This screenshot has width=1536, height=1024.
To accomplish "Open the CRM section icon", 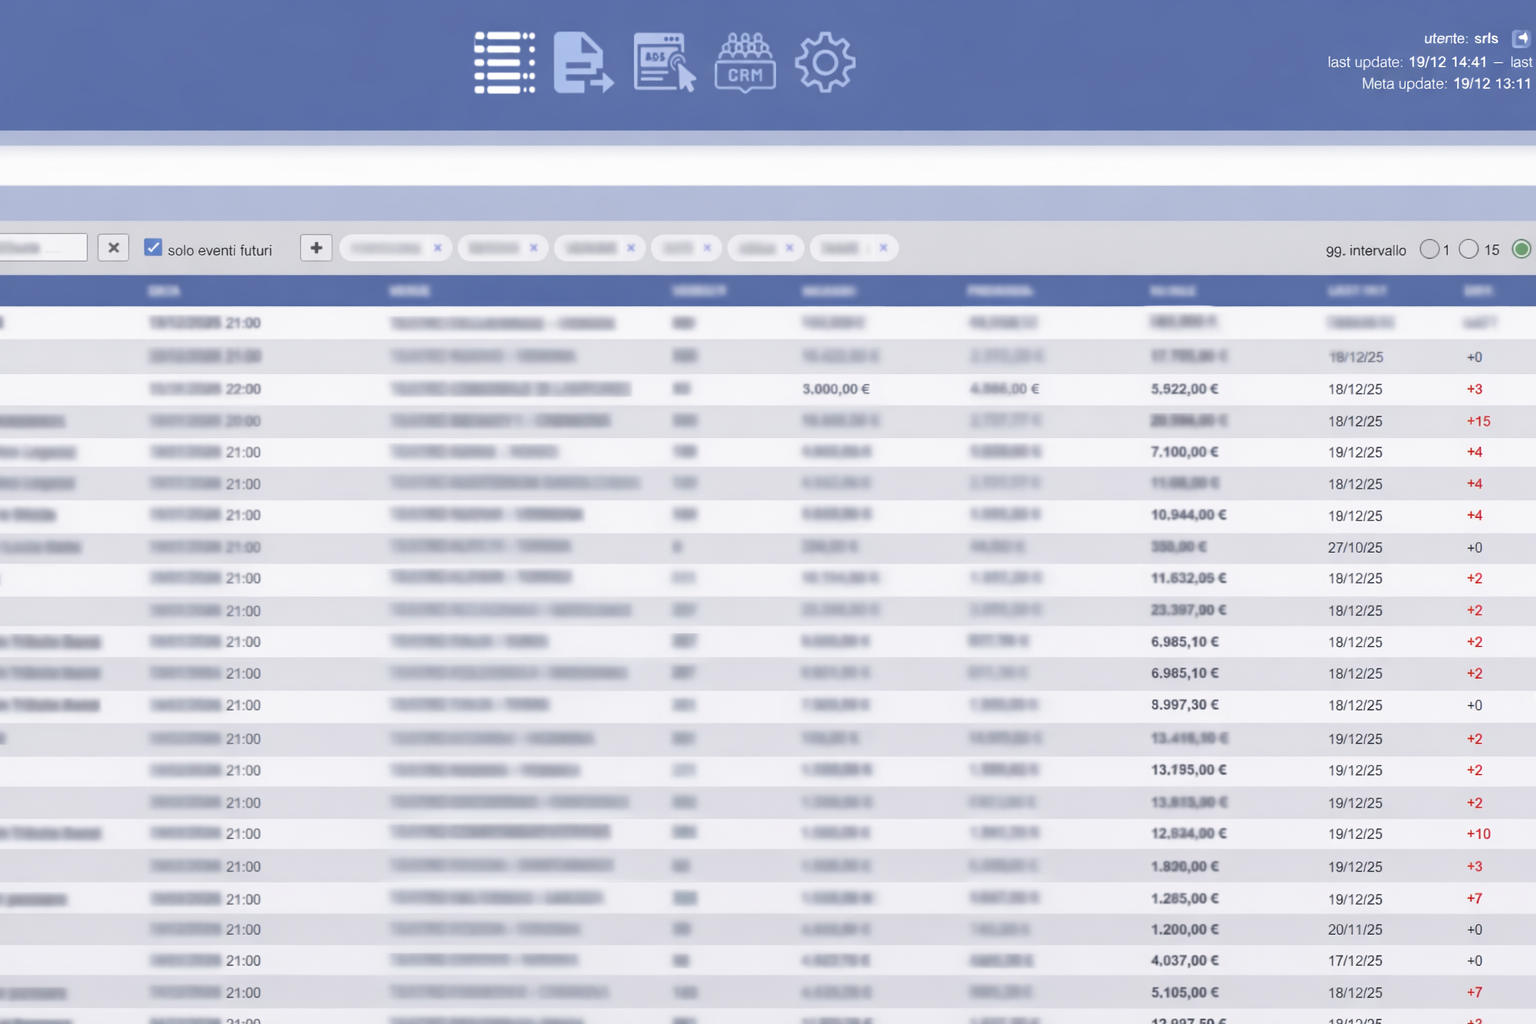I will 745,63.
